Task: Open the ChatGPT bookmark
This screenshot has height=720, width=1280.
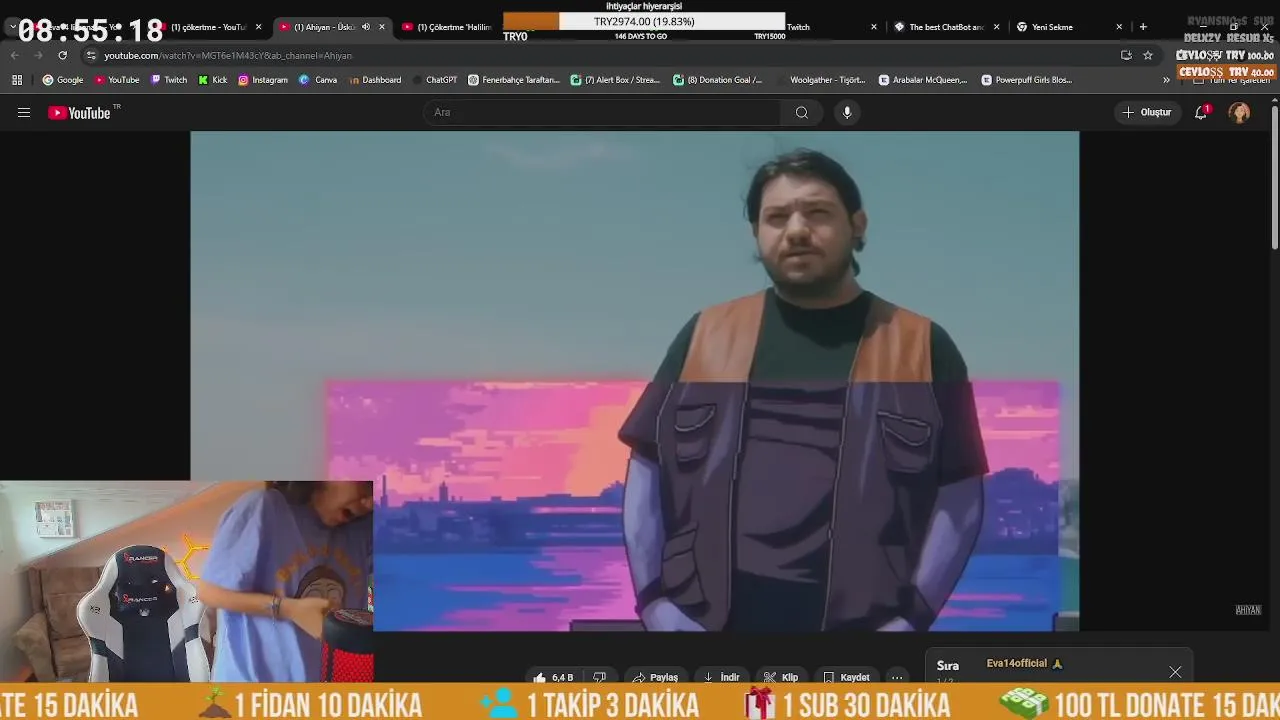Action: coord(435,80)
